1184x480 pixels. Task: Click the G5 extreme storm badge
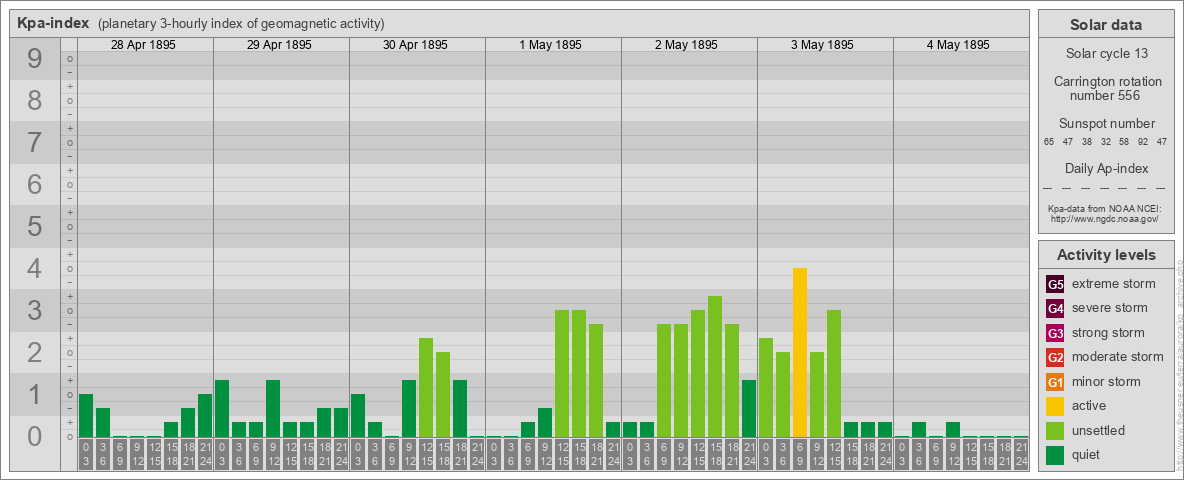(1055, 284)
